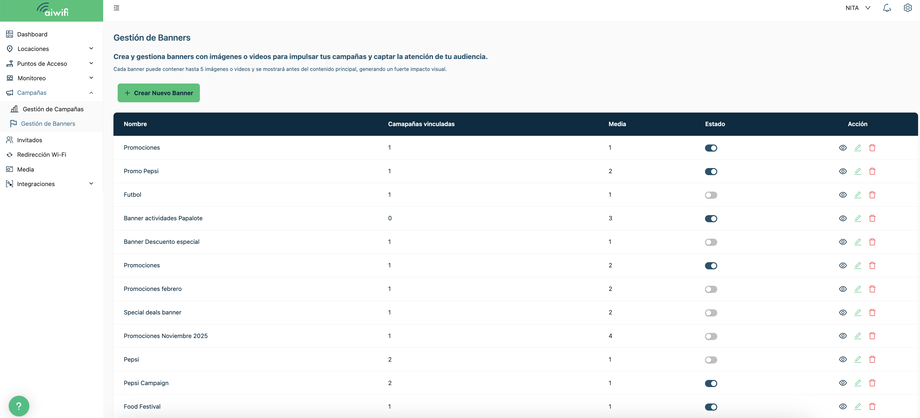Image resolution: width=920 pixels, height=418 pixels.
Task: Turn off Banner actividades Papalote status
Action: coord(711,218)
